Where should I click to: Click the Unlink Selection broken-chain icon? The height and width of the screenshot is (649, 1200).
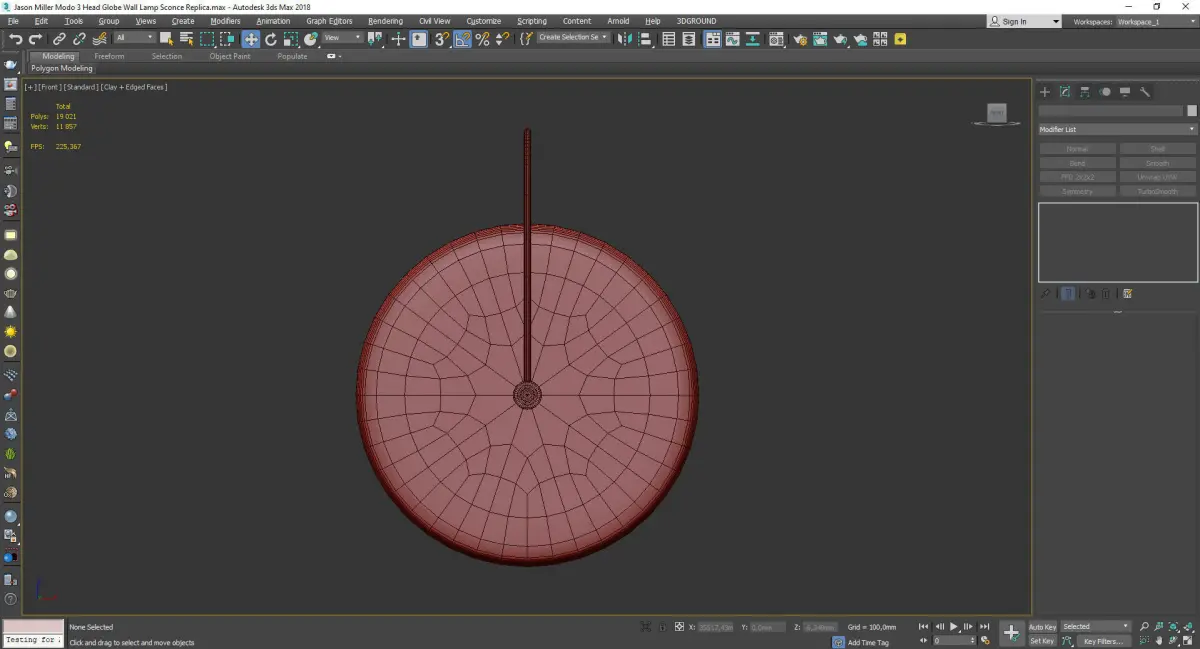click(79, 39)
